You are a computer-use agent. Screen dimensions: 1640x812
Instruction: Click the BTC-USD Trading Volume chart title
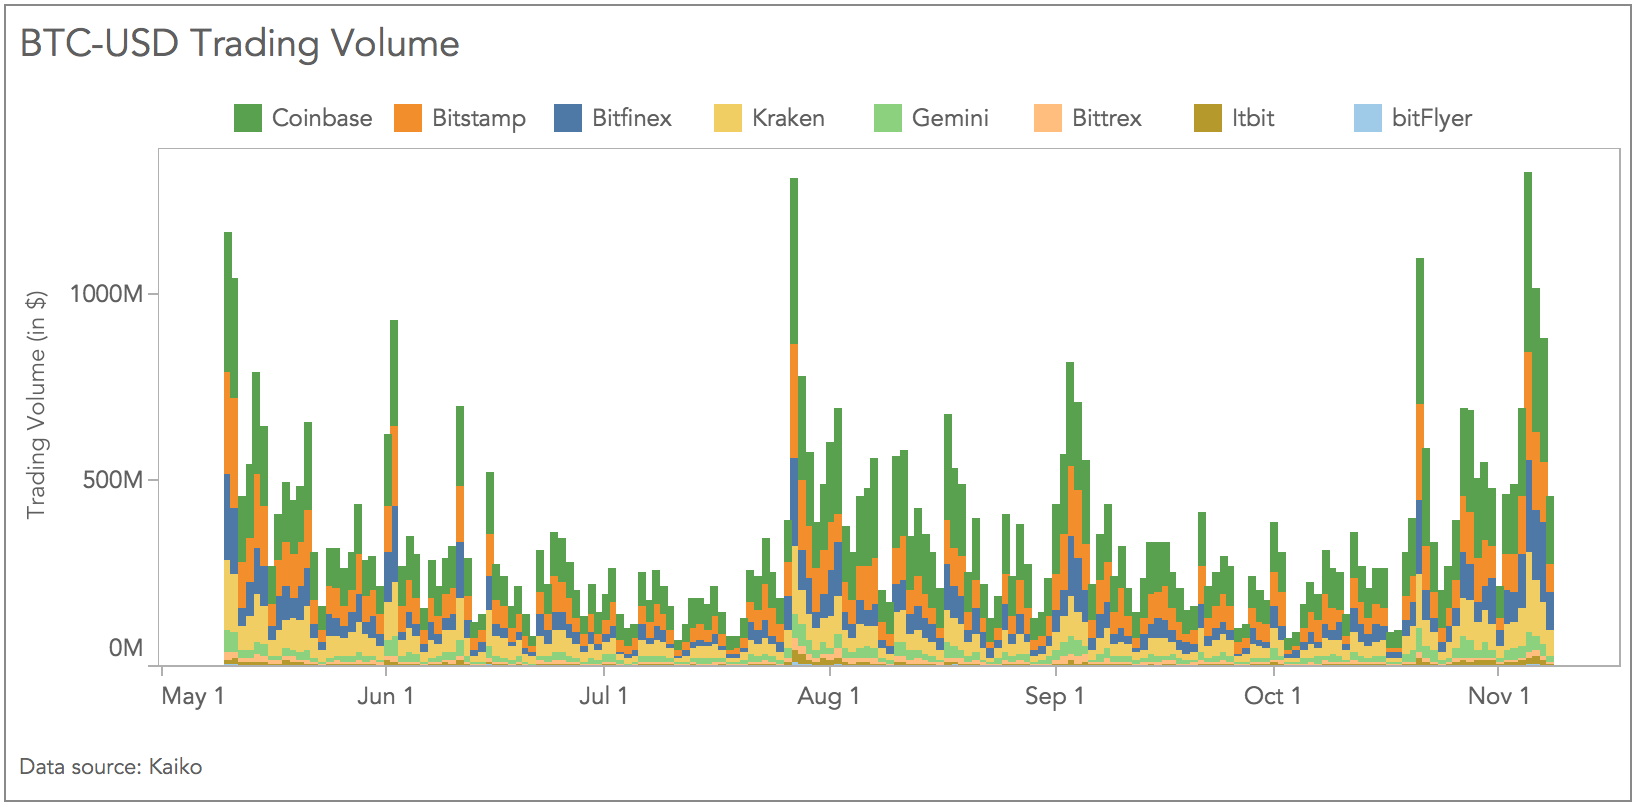click(x=240, y=44)
